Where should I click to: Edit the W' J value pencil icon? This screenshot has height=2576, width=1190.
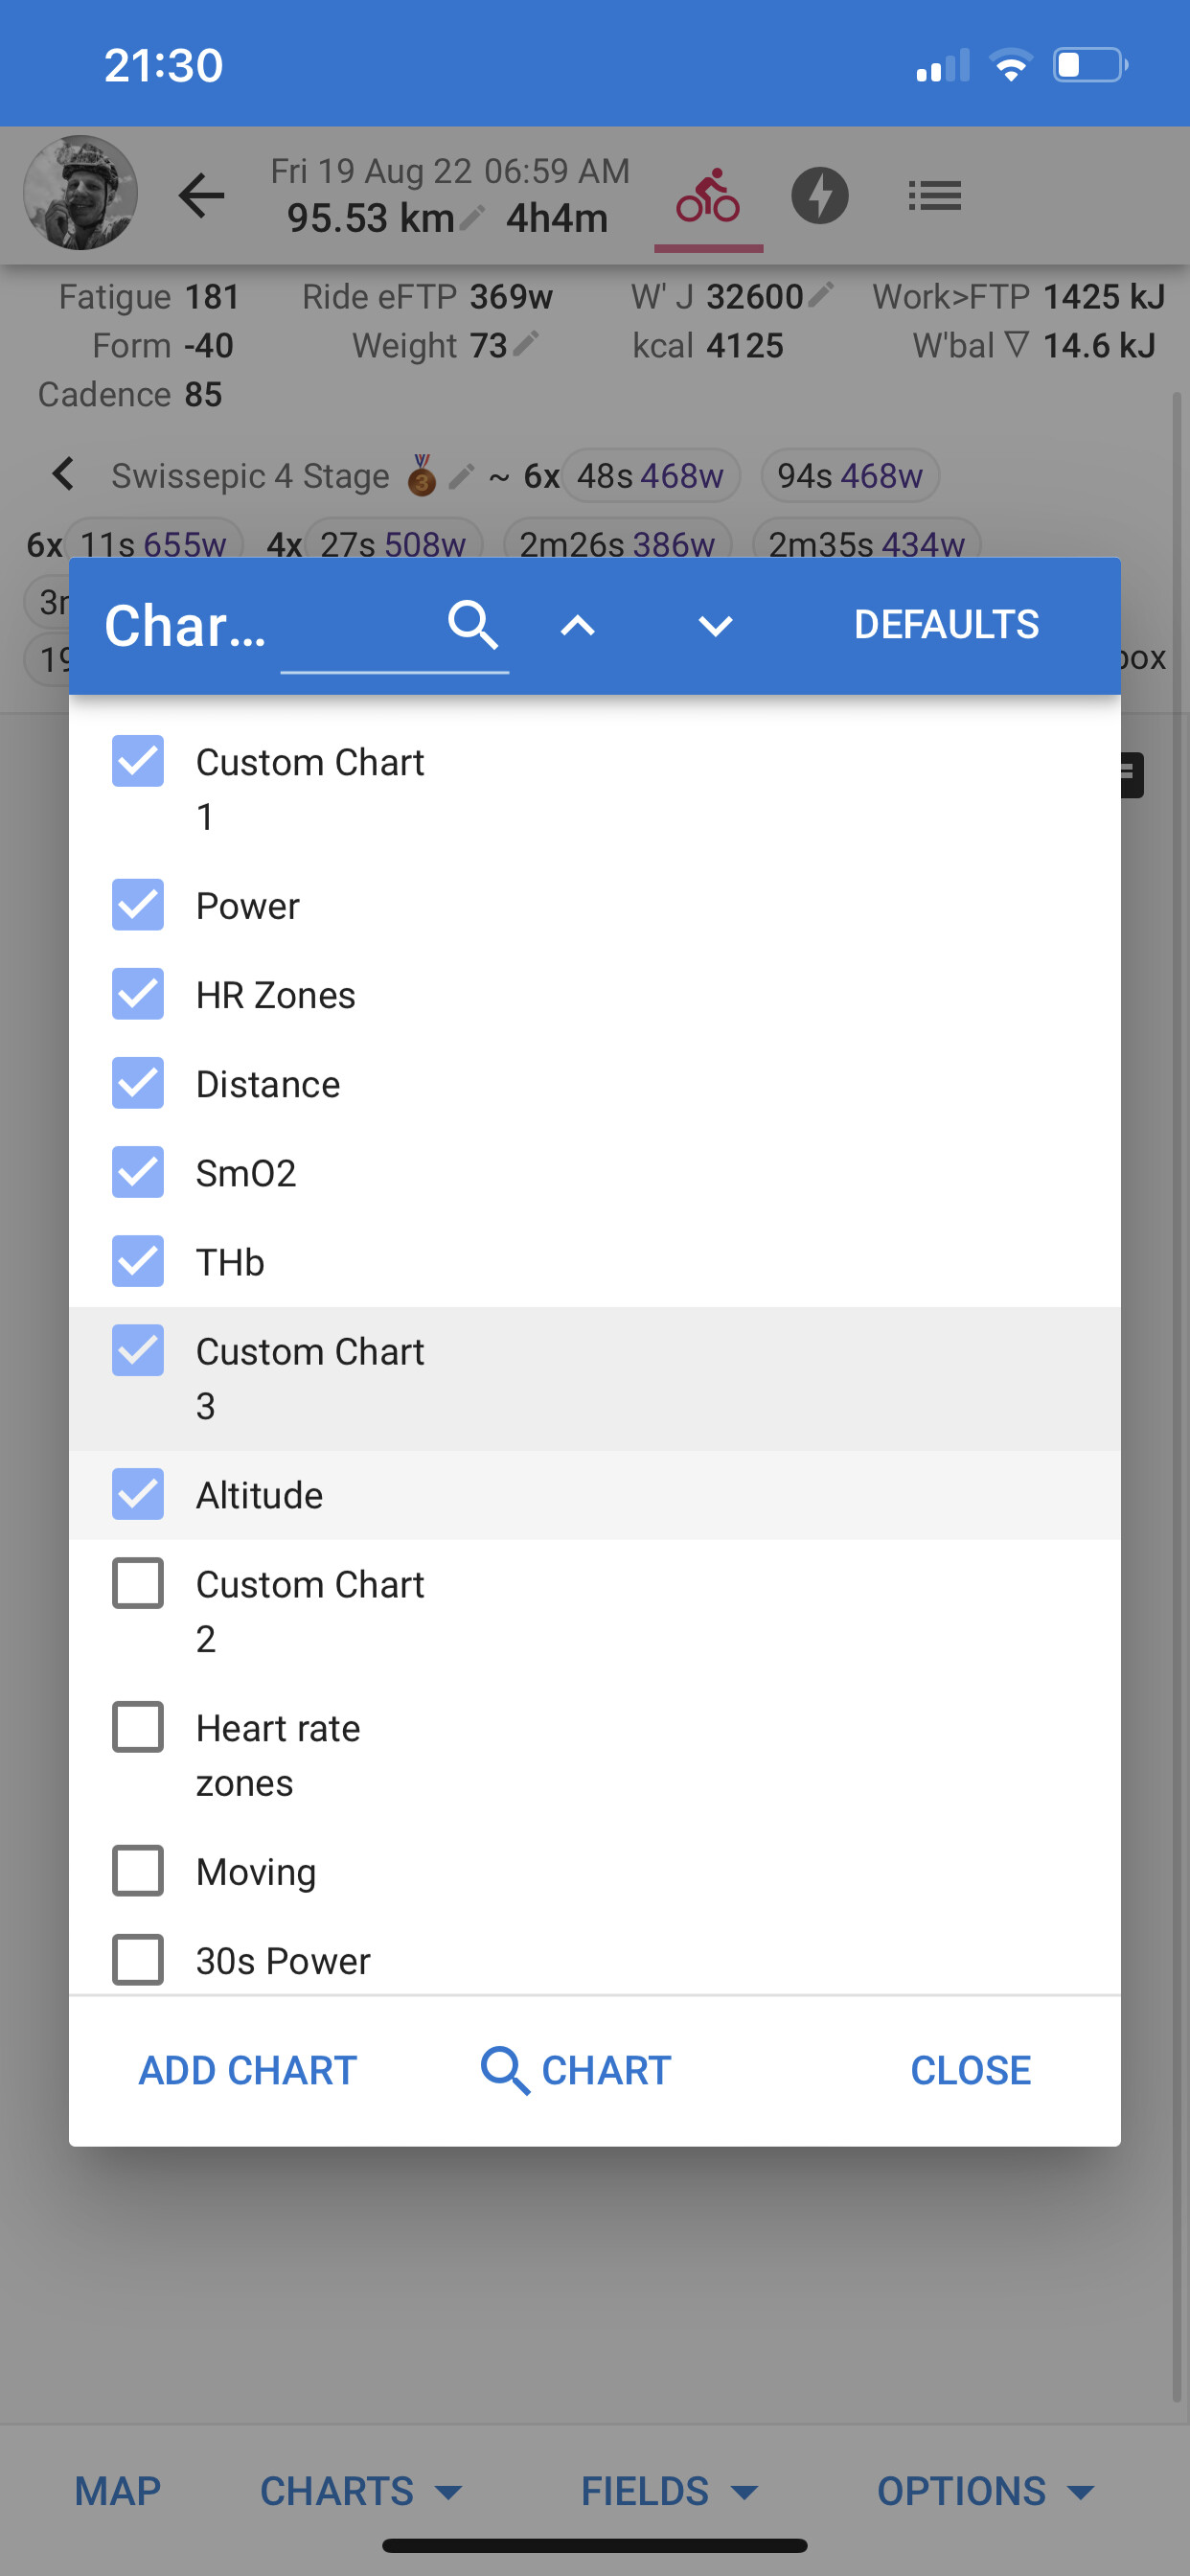pos(822,296)
